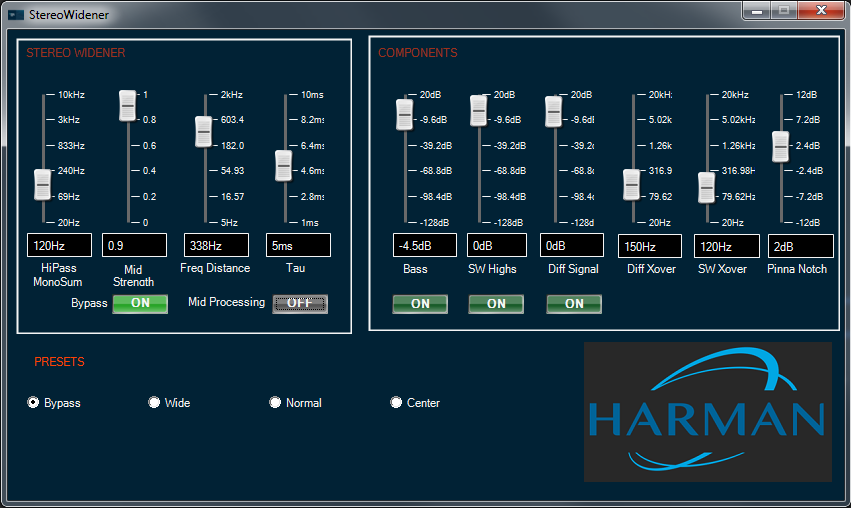Close the StereoWidener window
Viewport: 851px width, 508px height.
[821, 10]
